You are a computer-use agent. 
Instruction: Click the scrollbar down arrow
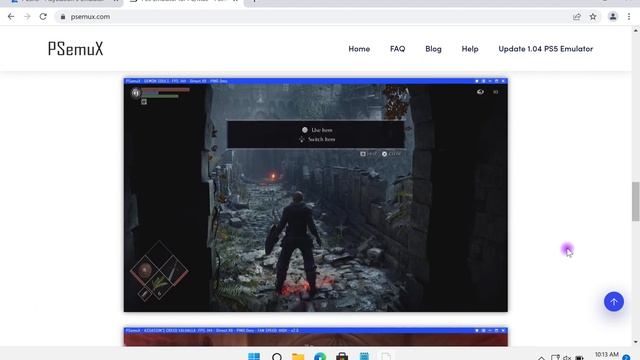[x=636, y=342]
